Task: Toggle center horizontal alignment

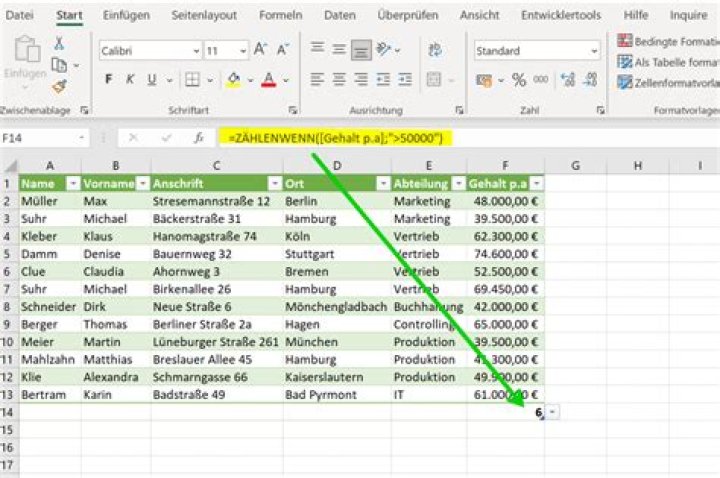Action: pos(339,80)
